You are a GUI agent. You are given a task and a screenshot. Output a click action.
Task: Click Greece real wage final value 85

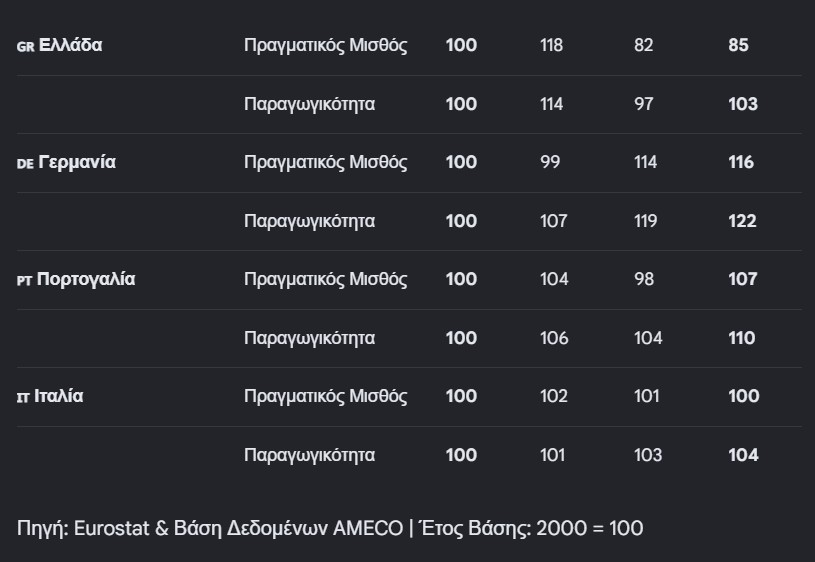pyautogui.click(x=738, y=45)
